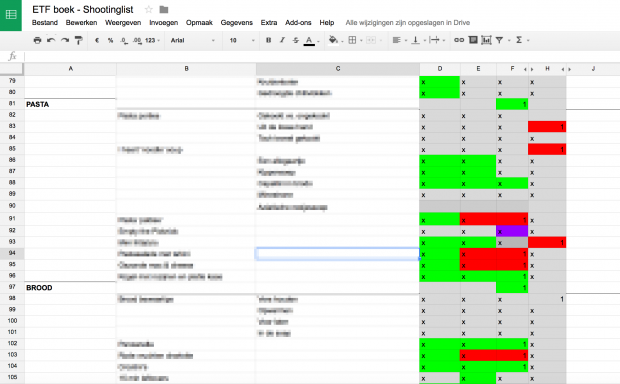Viewport: 620px width, 384px height.
Task: Toggle strikethrough formatting
Action: (296, 40)
